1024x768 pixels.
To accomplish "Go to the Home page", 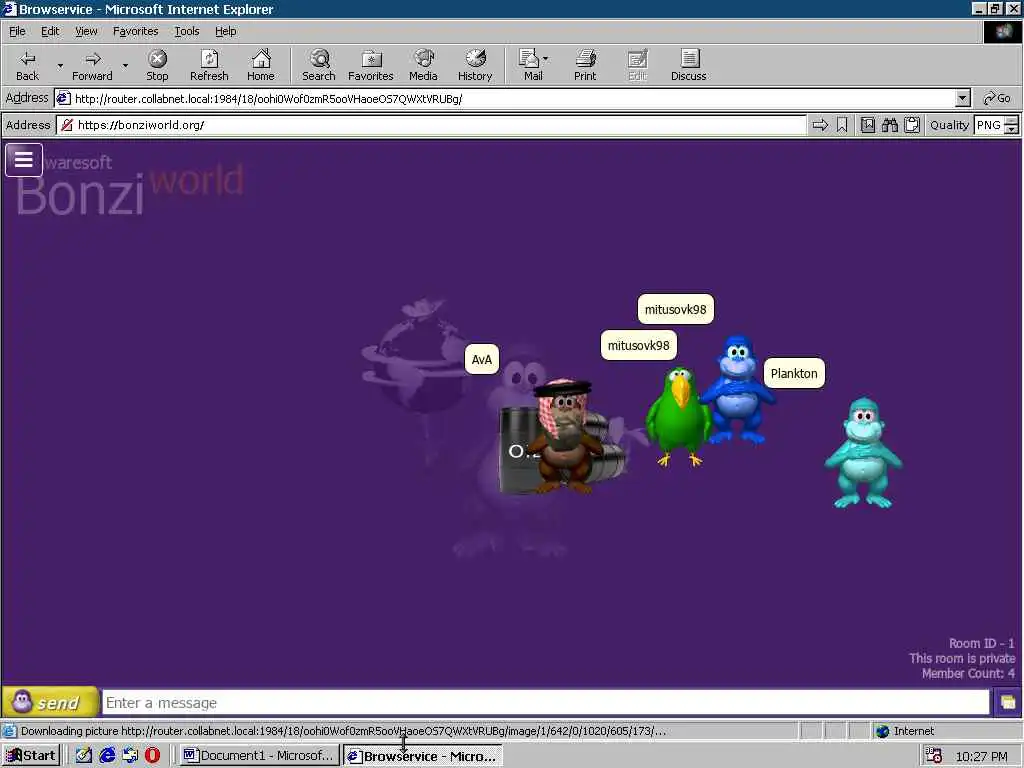I will tap(261, 65).
